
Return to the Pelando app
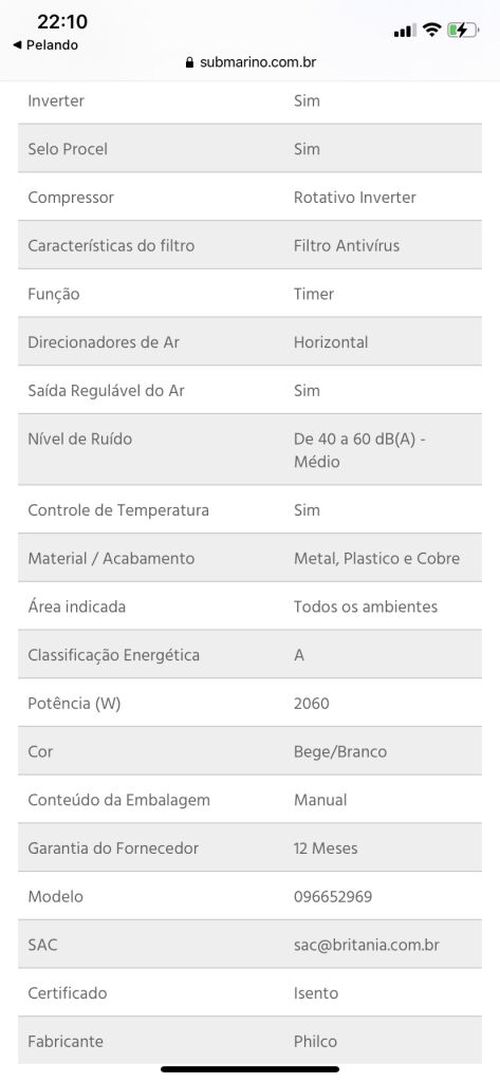[46, 45]
